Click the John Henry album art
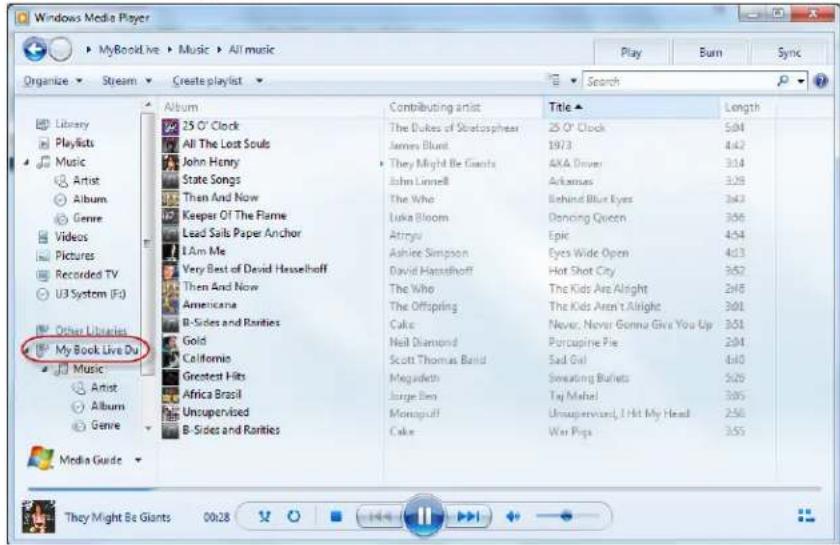The height and width of the screenshot is (545, 840). pos(170,162)
